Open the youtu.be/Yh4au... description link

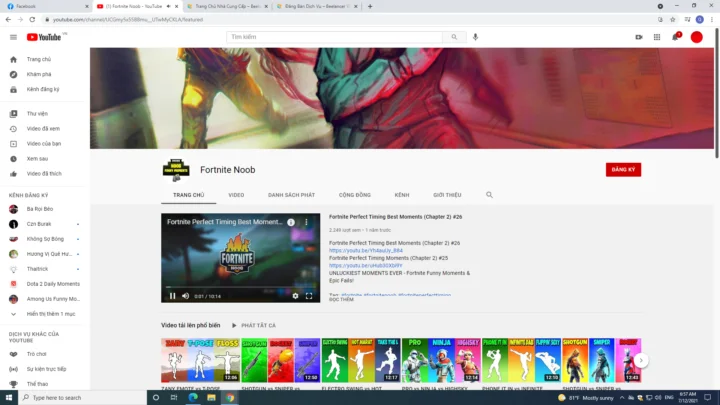pos(366,251)
